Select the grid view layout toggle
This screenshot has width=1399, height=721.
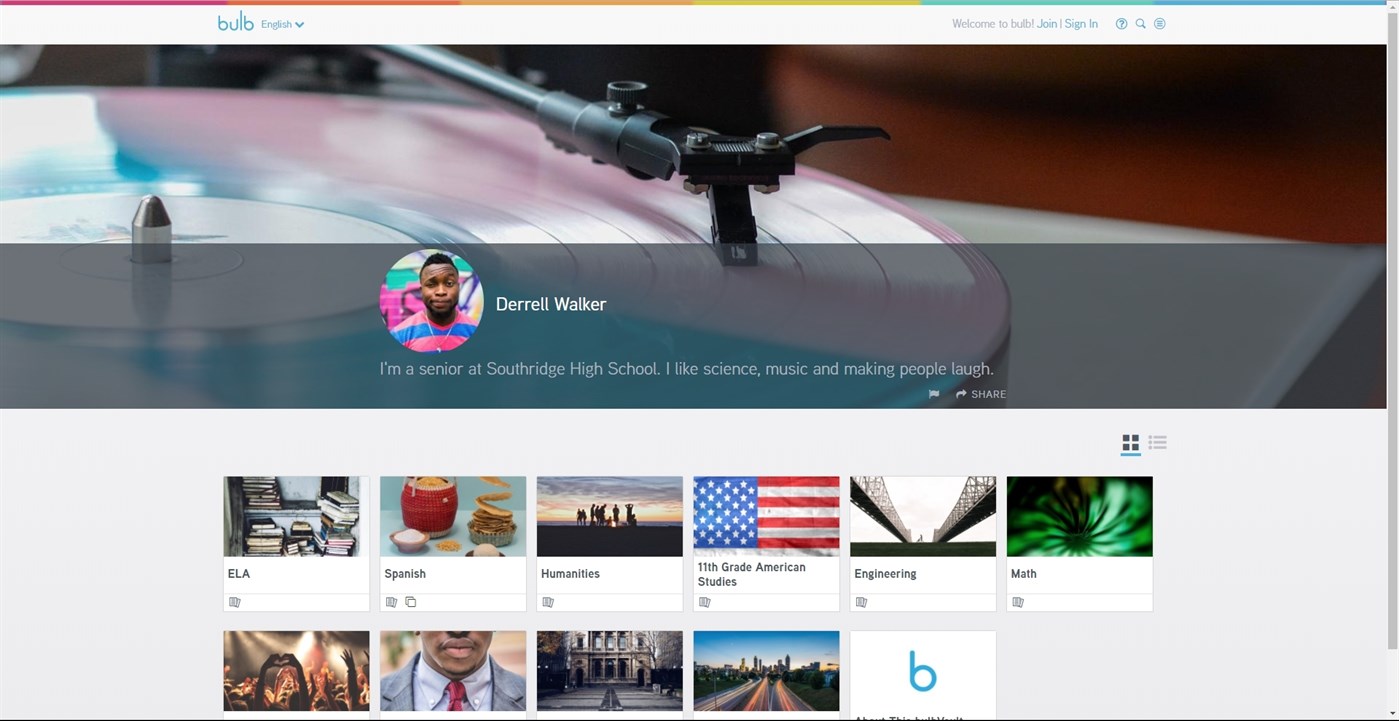pos(1129,442)
